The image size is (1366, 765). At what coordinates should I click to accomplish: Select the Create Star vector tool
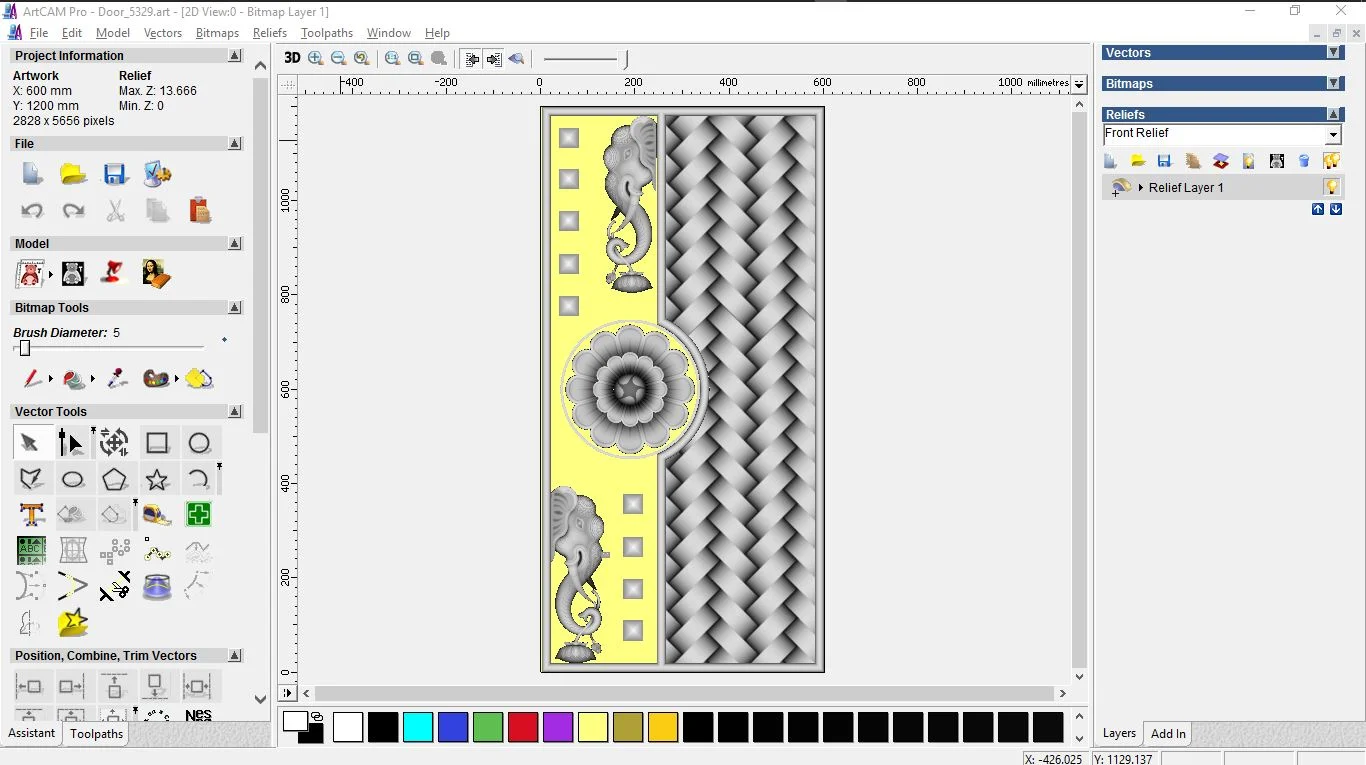(157, 479)
